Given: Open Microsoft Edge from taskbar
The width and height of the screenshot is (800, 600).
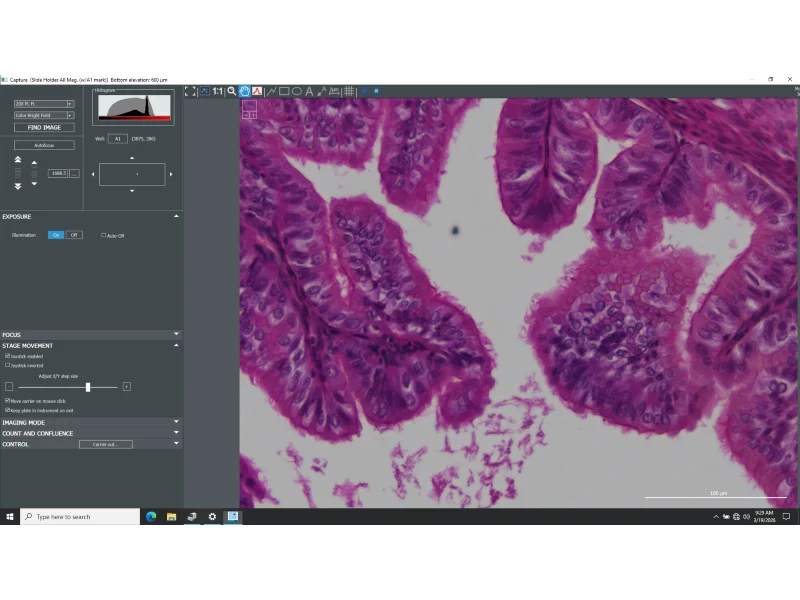Looking at the screenshot, I should click(151, 517).
